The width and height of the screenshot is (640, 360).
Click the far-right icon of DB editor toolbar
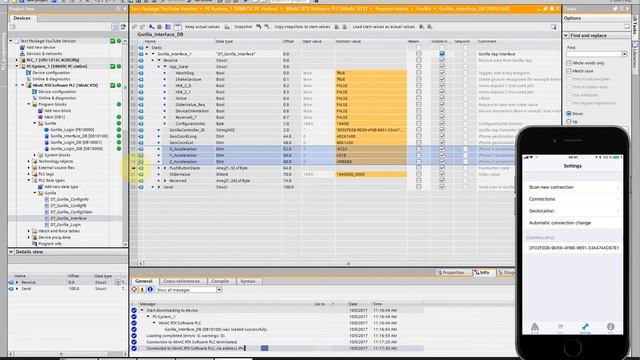point(553,27)
